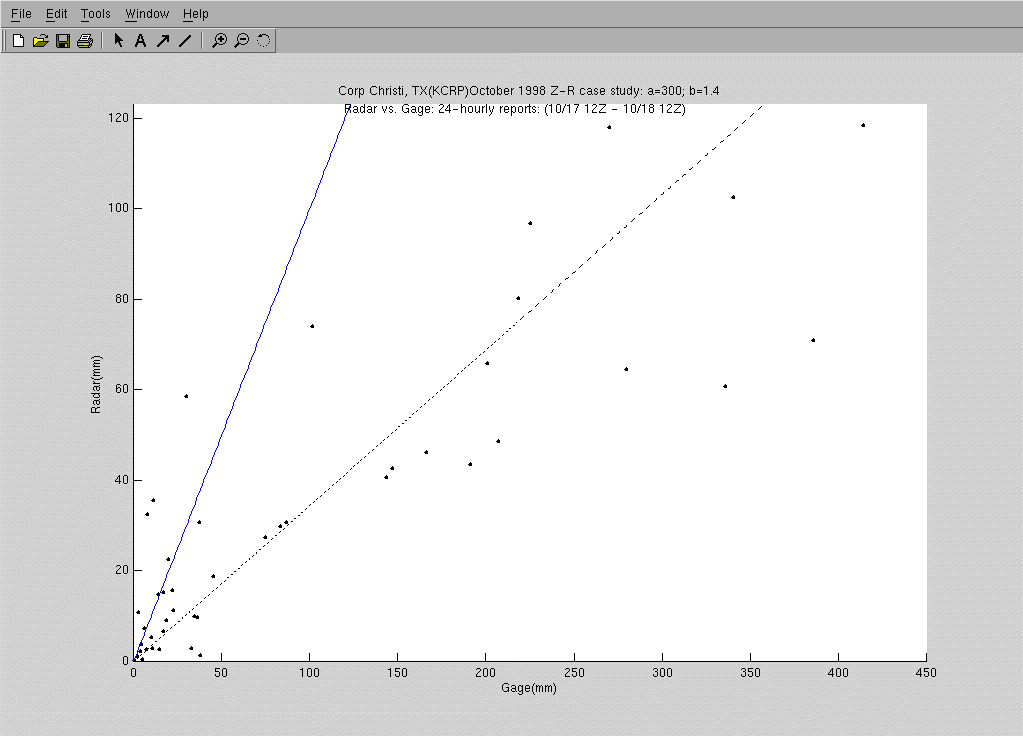
Task: Click y-axis tick label '120'
Action: tap(119, 118)
